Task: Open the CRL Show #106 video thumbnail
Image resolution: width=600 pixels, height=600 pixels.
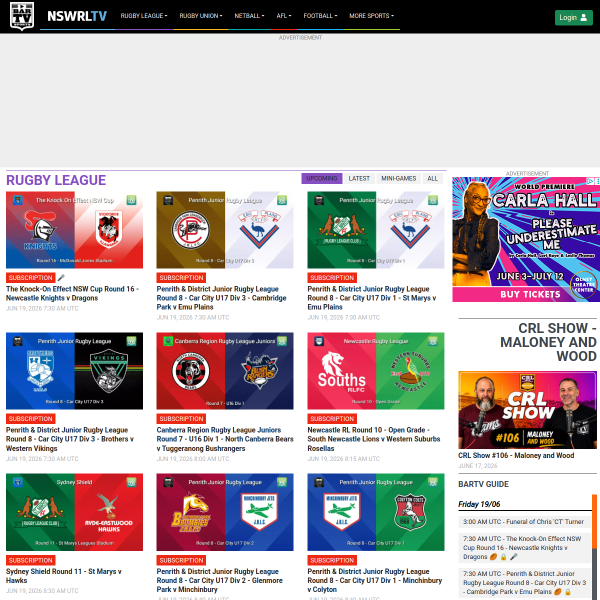Action: [x=527, y=410]
